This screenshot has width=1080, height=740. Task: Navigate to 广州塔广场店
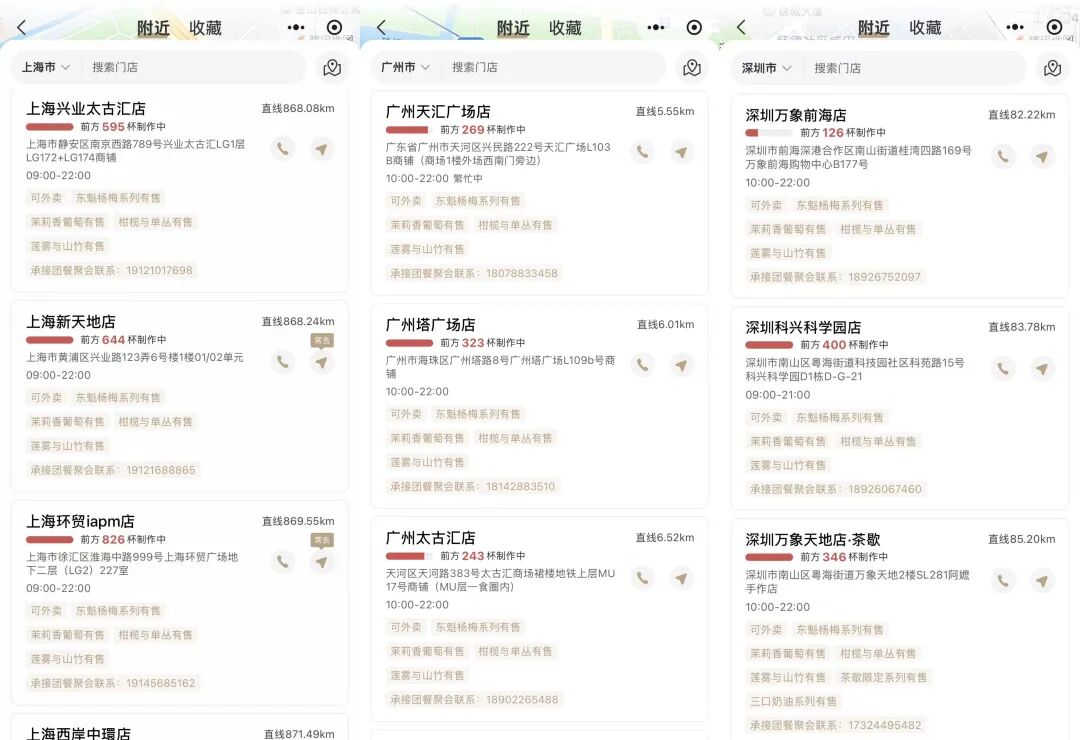tap(681, 365)
